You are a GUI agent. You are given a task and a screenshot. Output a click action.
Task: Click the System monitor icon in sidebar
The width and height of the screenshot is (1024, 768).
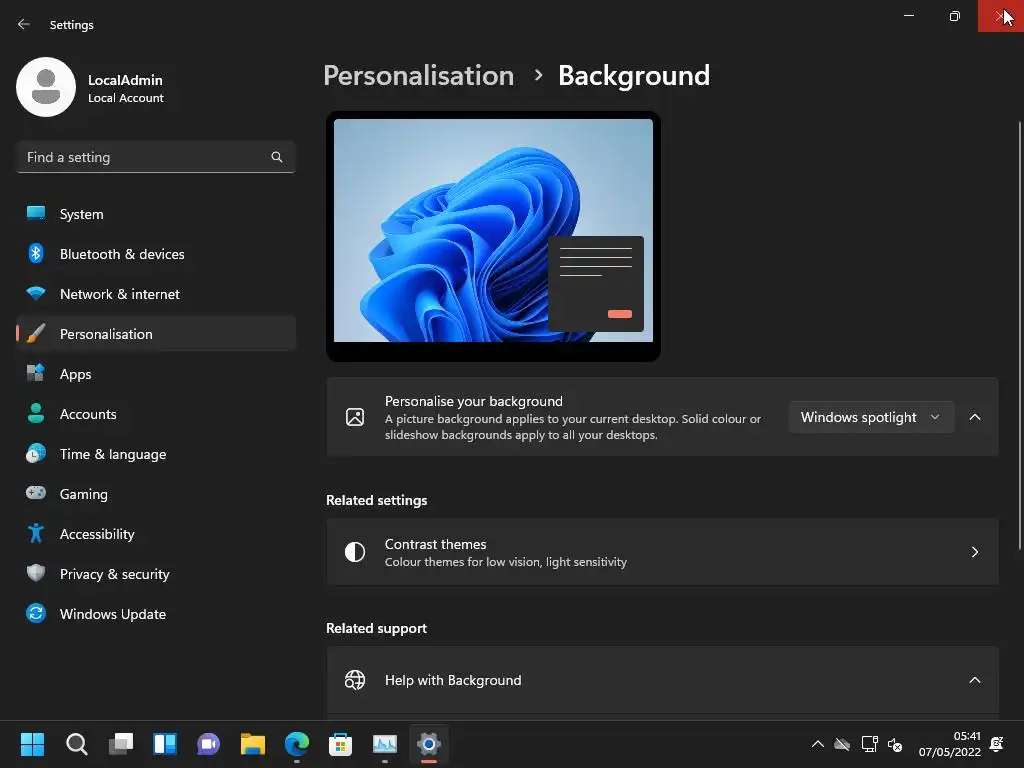[36, 214]
